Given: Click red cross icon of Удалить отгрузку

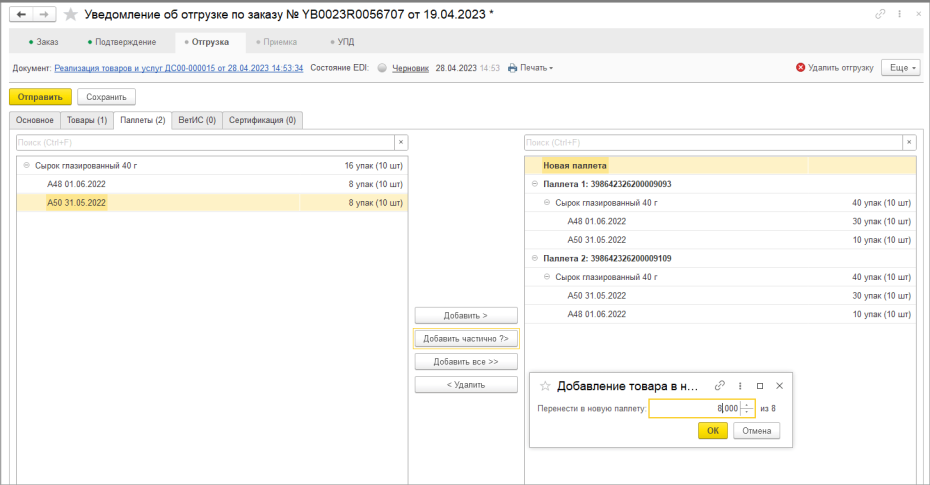Looking at the screenshot, I should 800,68.
